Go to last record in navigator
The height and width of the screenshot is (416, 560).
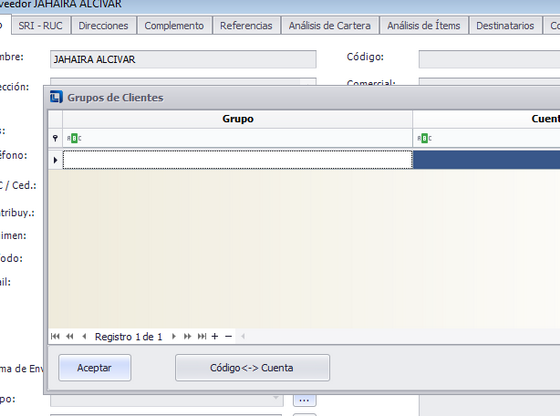[202, 336]
